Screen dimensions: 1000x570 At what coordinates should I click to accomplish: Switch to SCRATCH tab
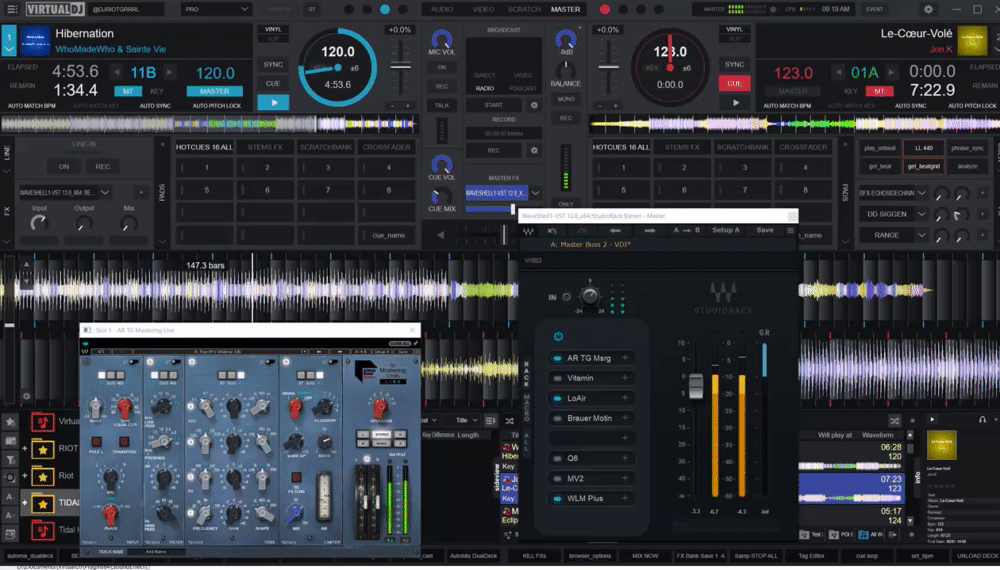pyautogui.click(x=524, y=10)
